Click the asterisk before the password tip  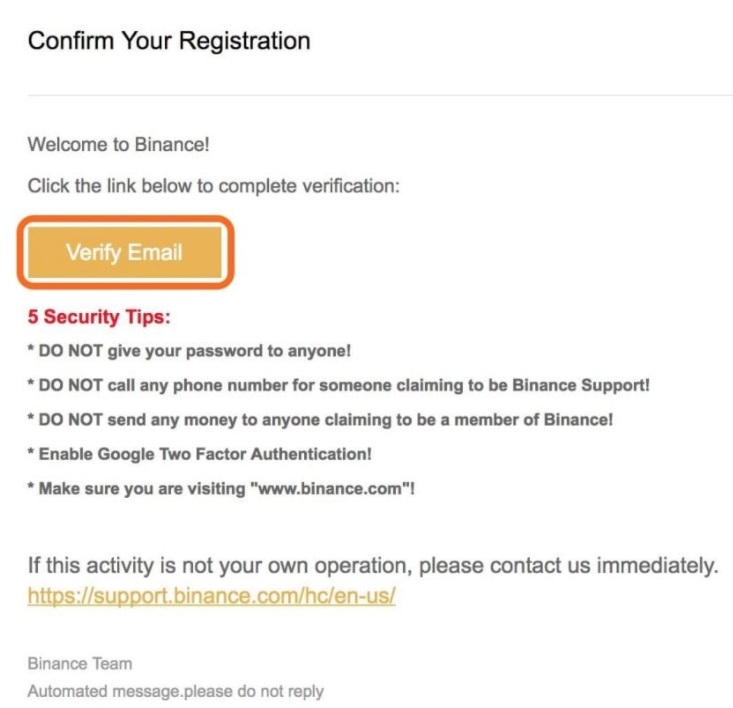(31, 349)
